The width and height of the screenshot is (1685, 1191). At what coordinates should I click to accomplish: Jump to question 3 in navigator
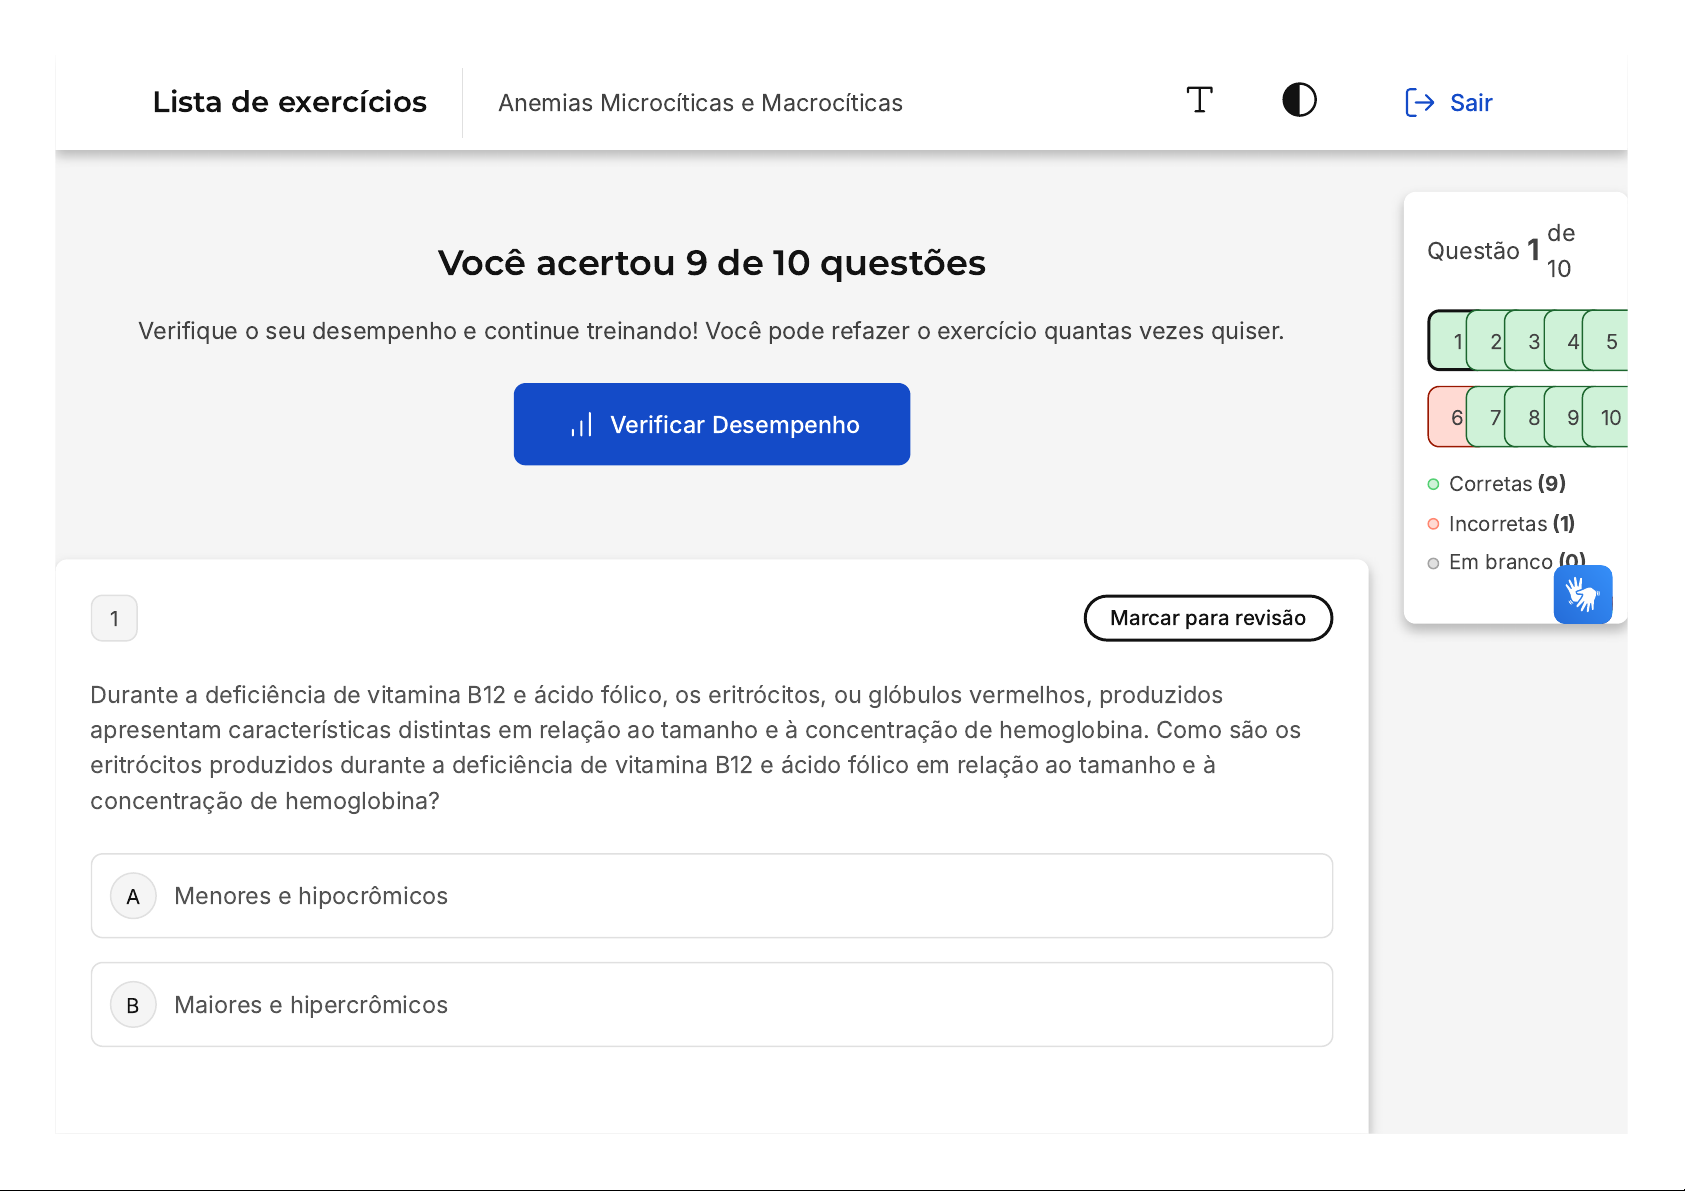1531,342
